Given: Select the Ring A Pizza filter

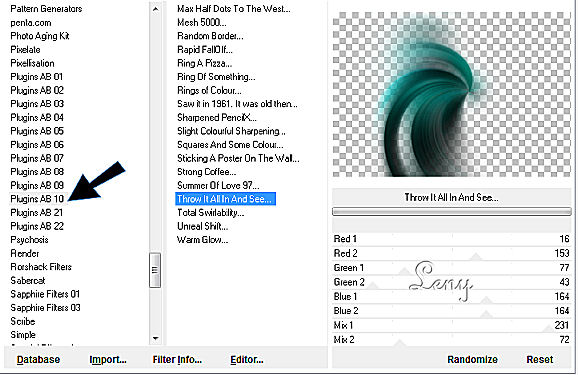Looking at the screenshot, I should click(x=204, y=63).
